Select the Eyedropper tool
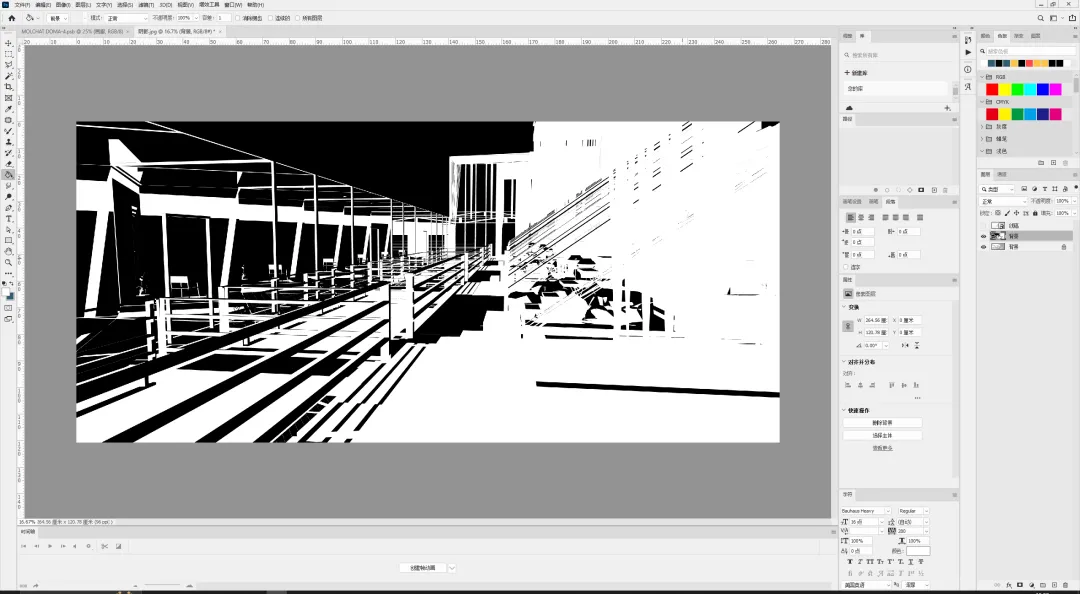 point(8,109)
